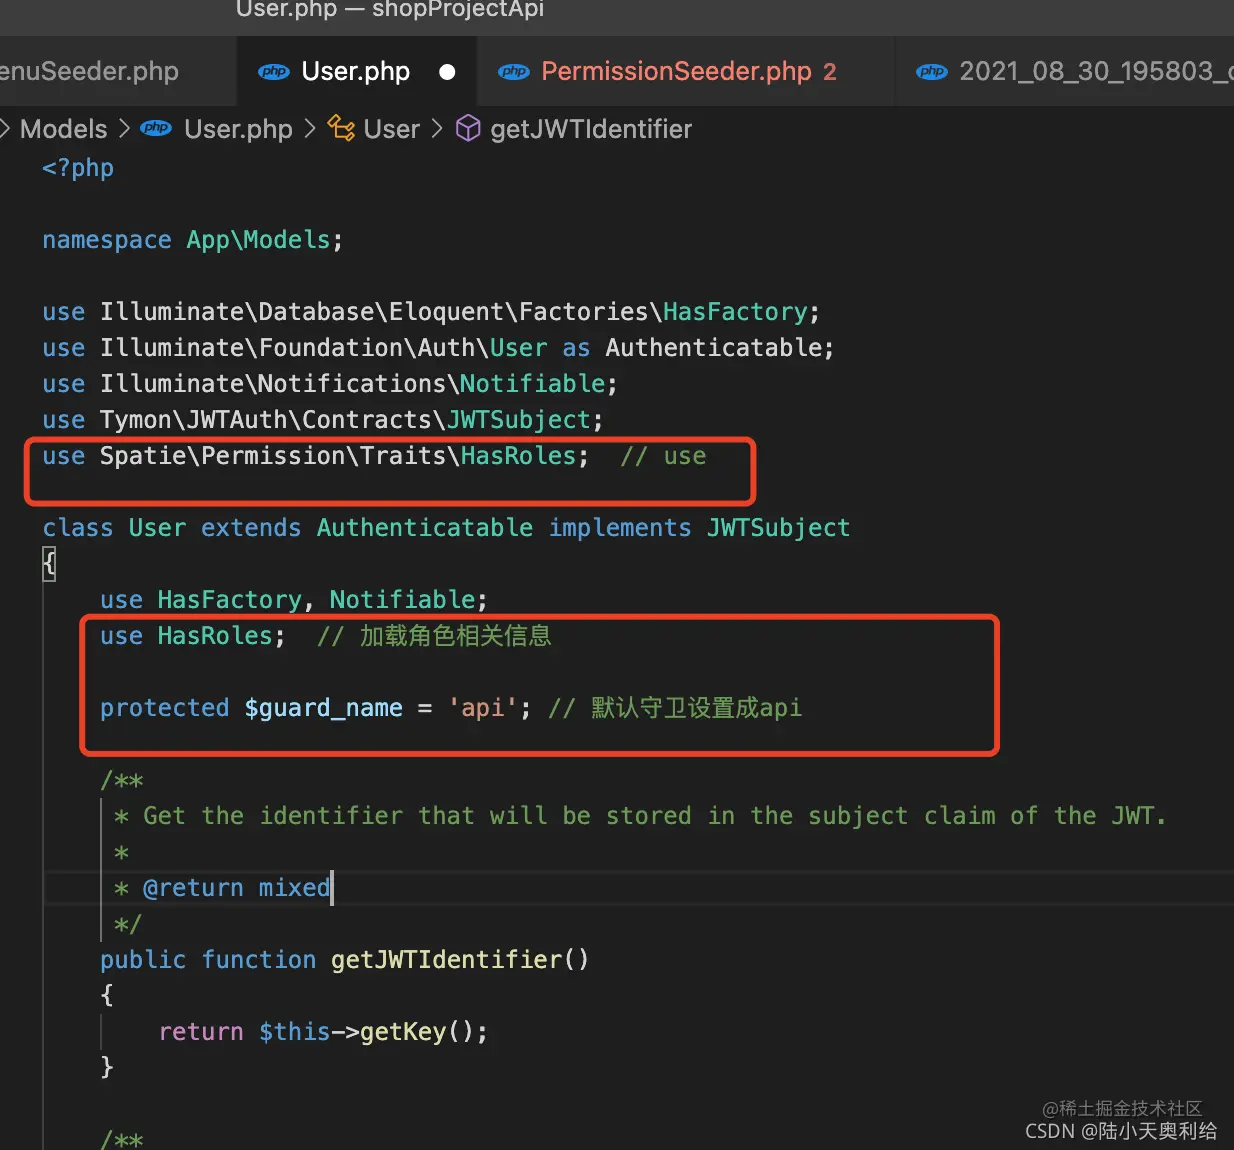Click JWTSubject after implements keyword

pos(779,528)
